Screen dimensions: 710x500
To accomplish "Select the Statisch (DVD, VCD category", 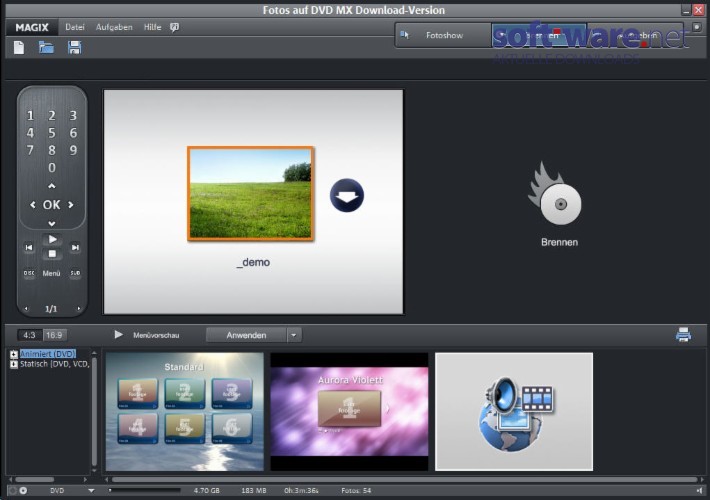I will click(55, 364).
